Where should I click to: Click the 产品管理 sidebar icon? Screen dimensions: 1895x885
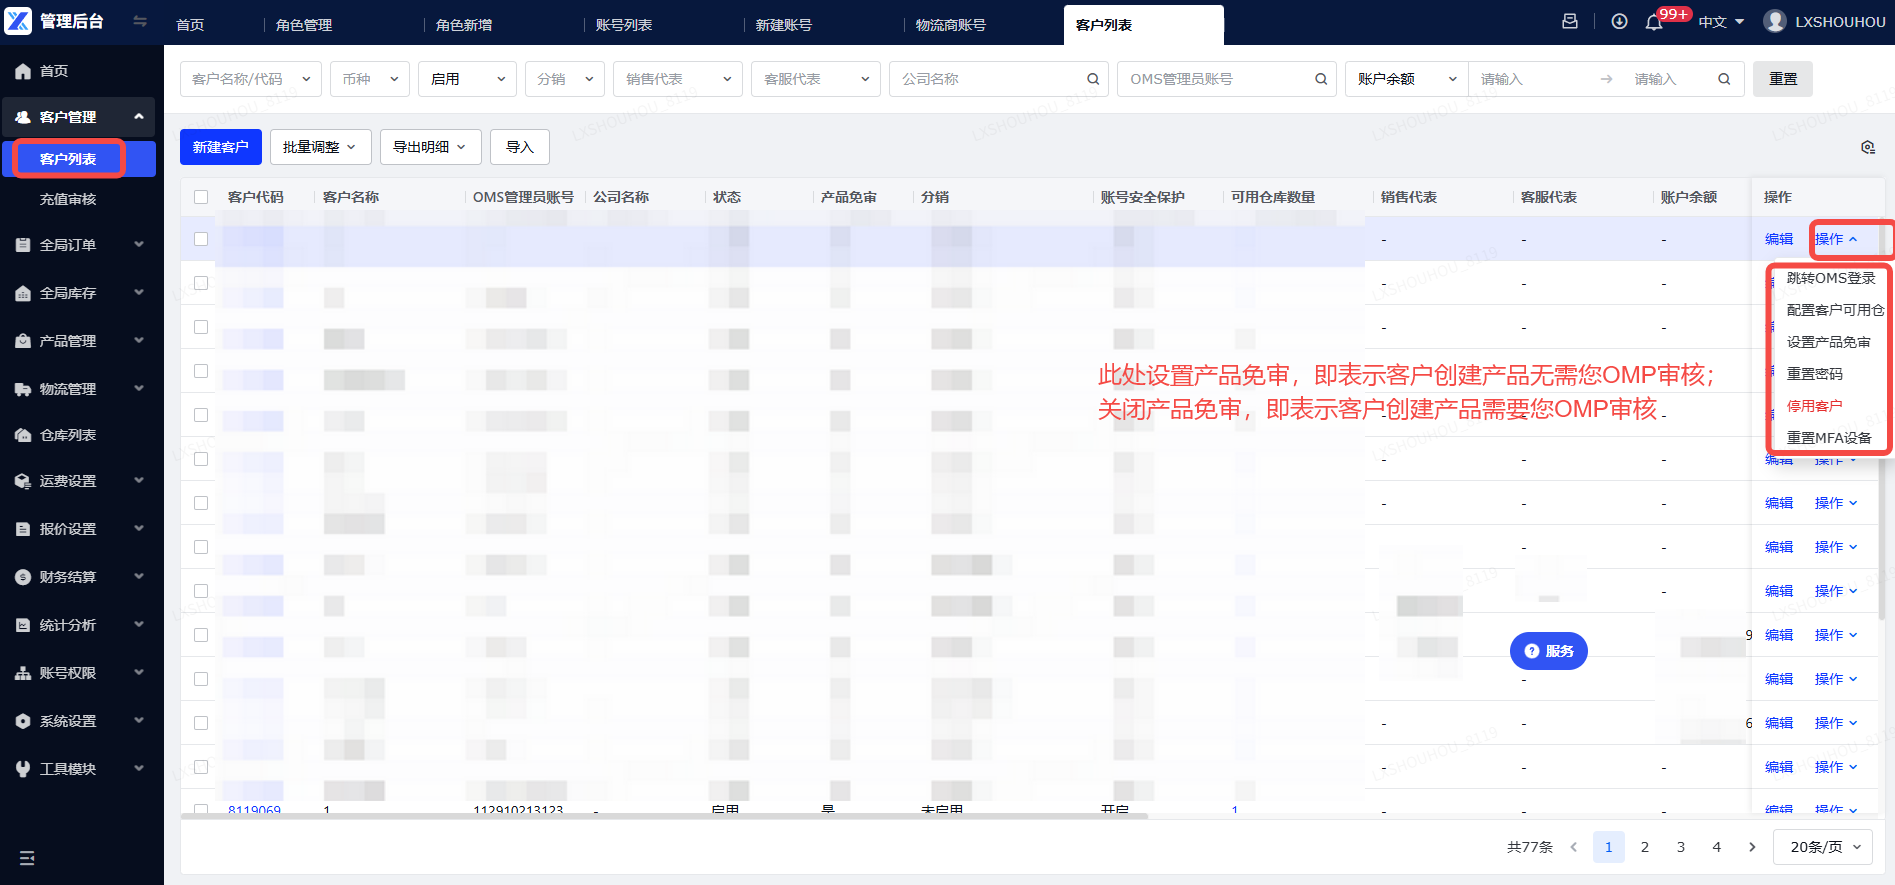point(23,341)
